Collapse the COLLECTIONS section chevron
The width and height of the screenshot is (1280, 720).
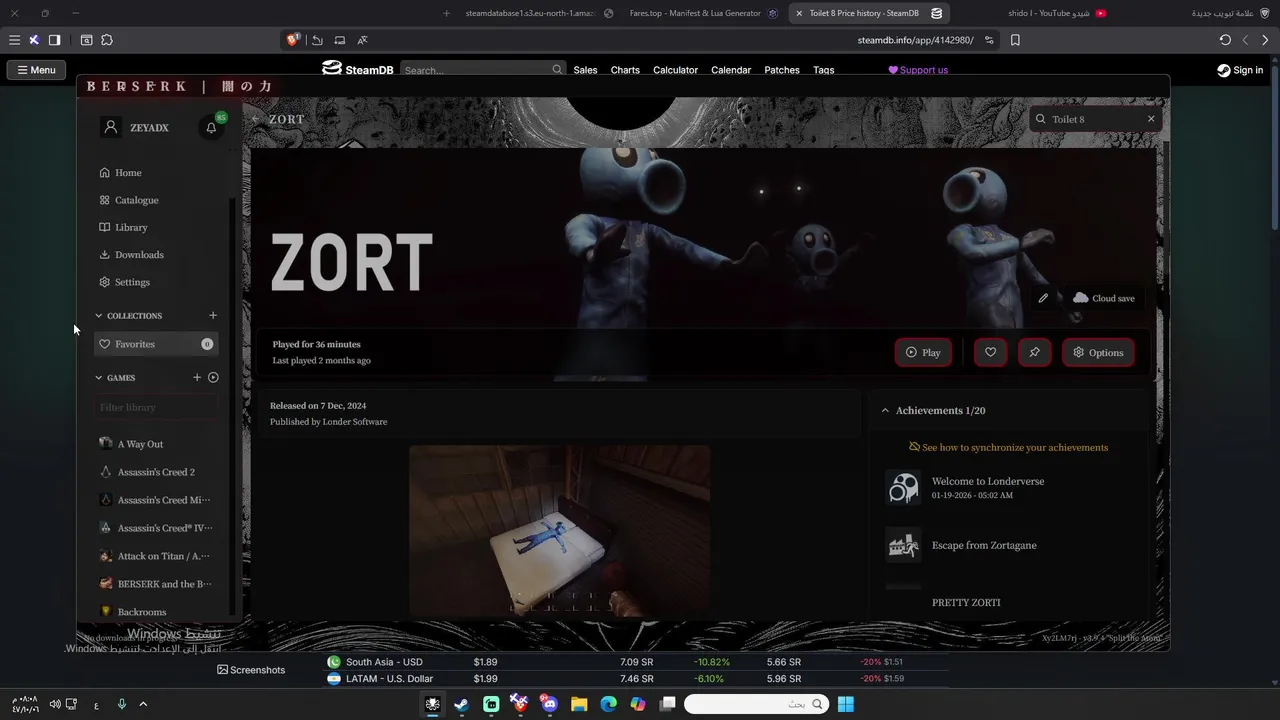click(99, 316)
